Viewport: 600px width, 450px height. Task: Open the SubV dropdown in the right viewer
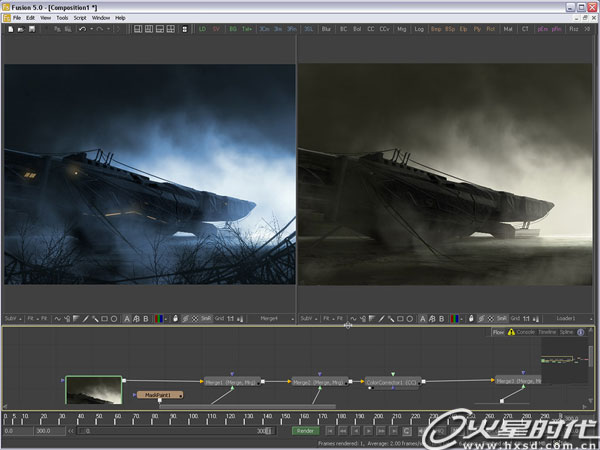point(309,318)
